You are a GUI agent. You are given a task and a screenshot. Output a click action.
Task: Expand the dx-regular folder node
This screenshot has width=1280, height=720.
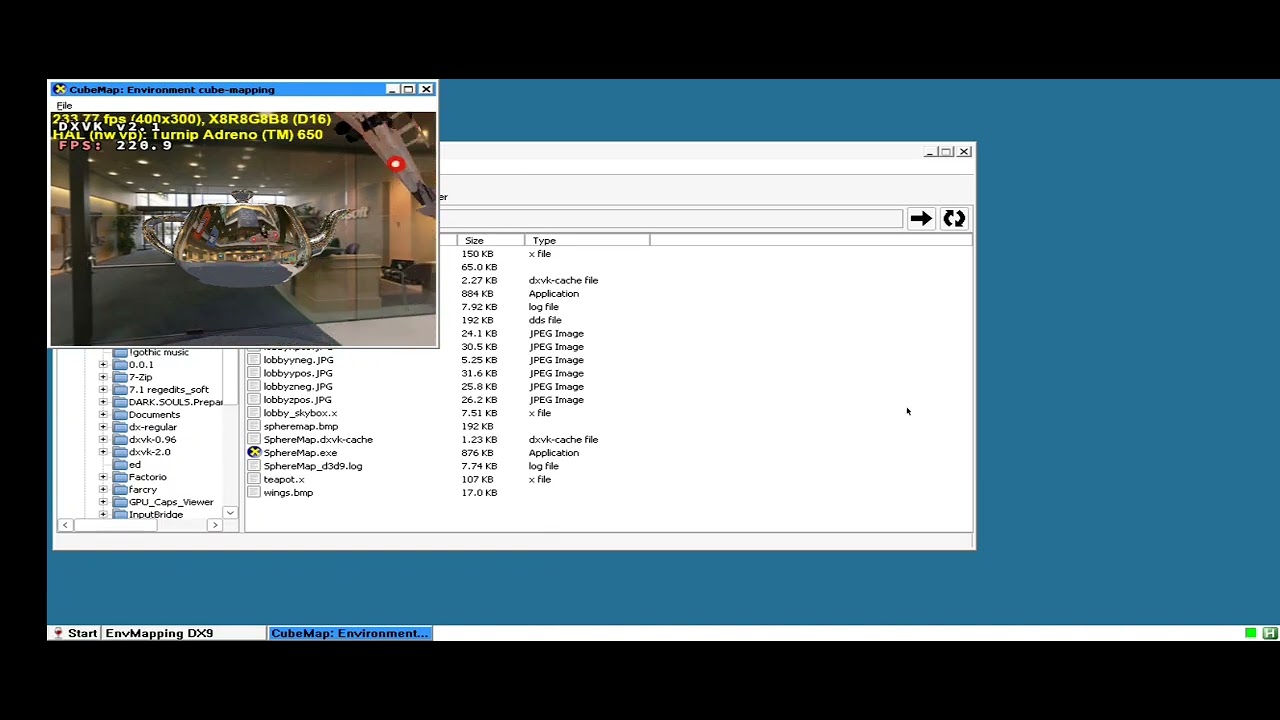103,427
